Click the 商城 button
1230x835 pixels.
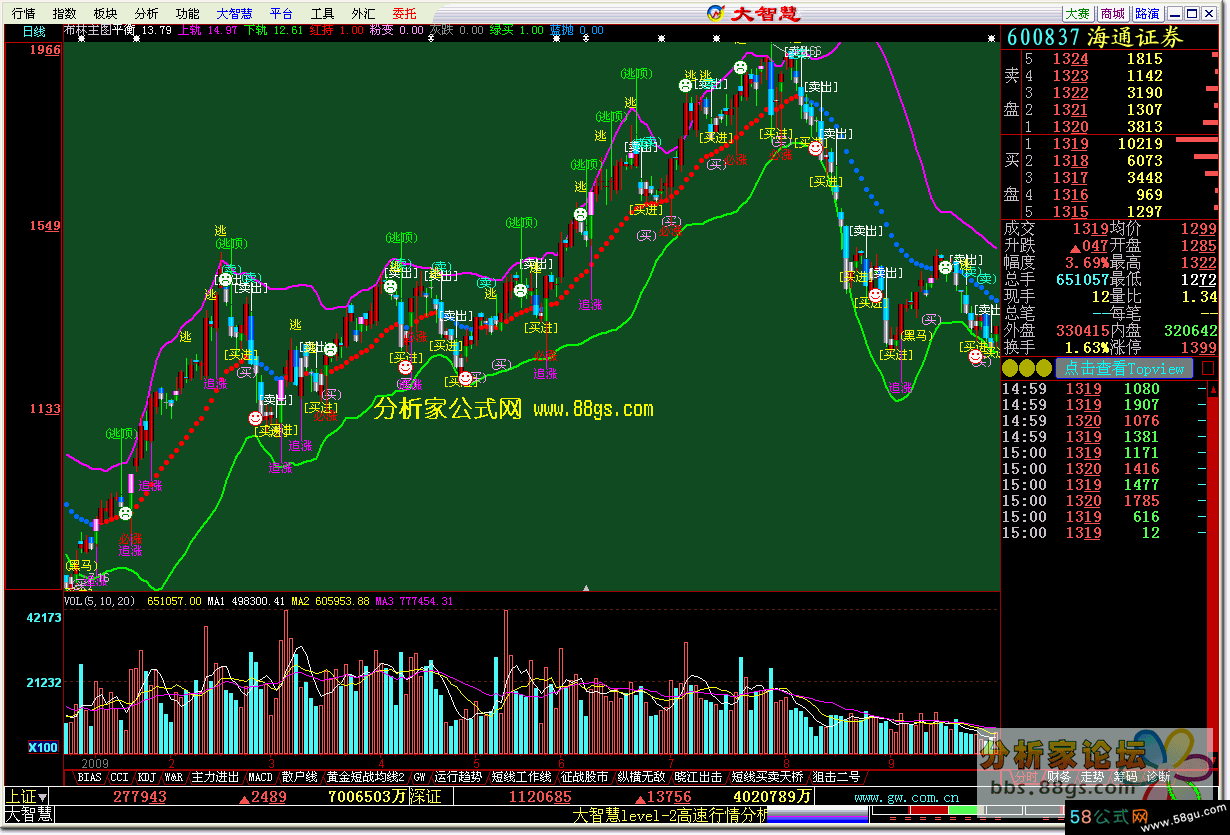click(x=1112, y=13)
